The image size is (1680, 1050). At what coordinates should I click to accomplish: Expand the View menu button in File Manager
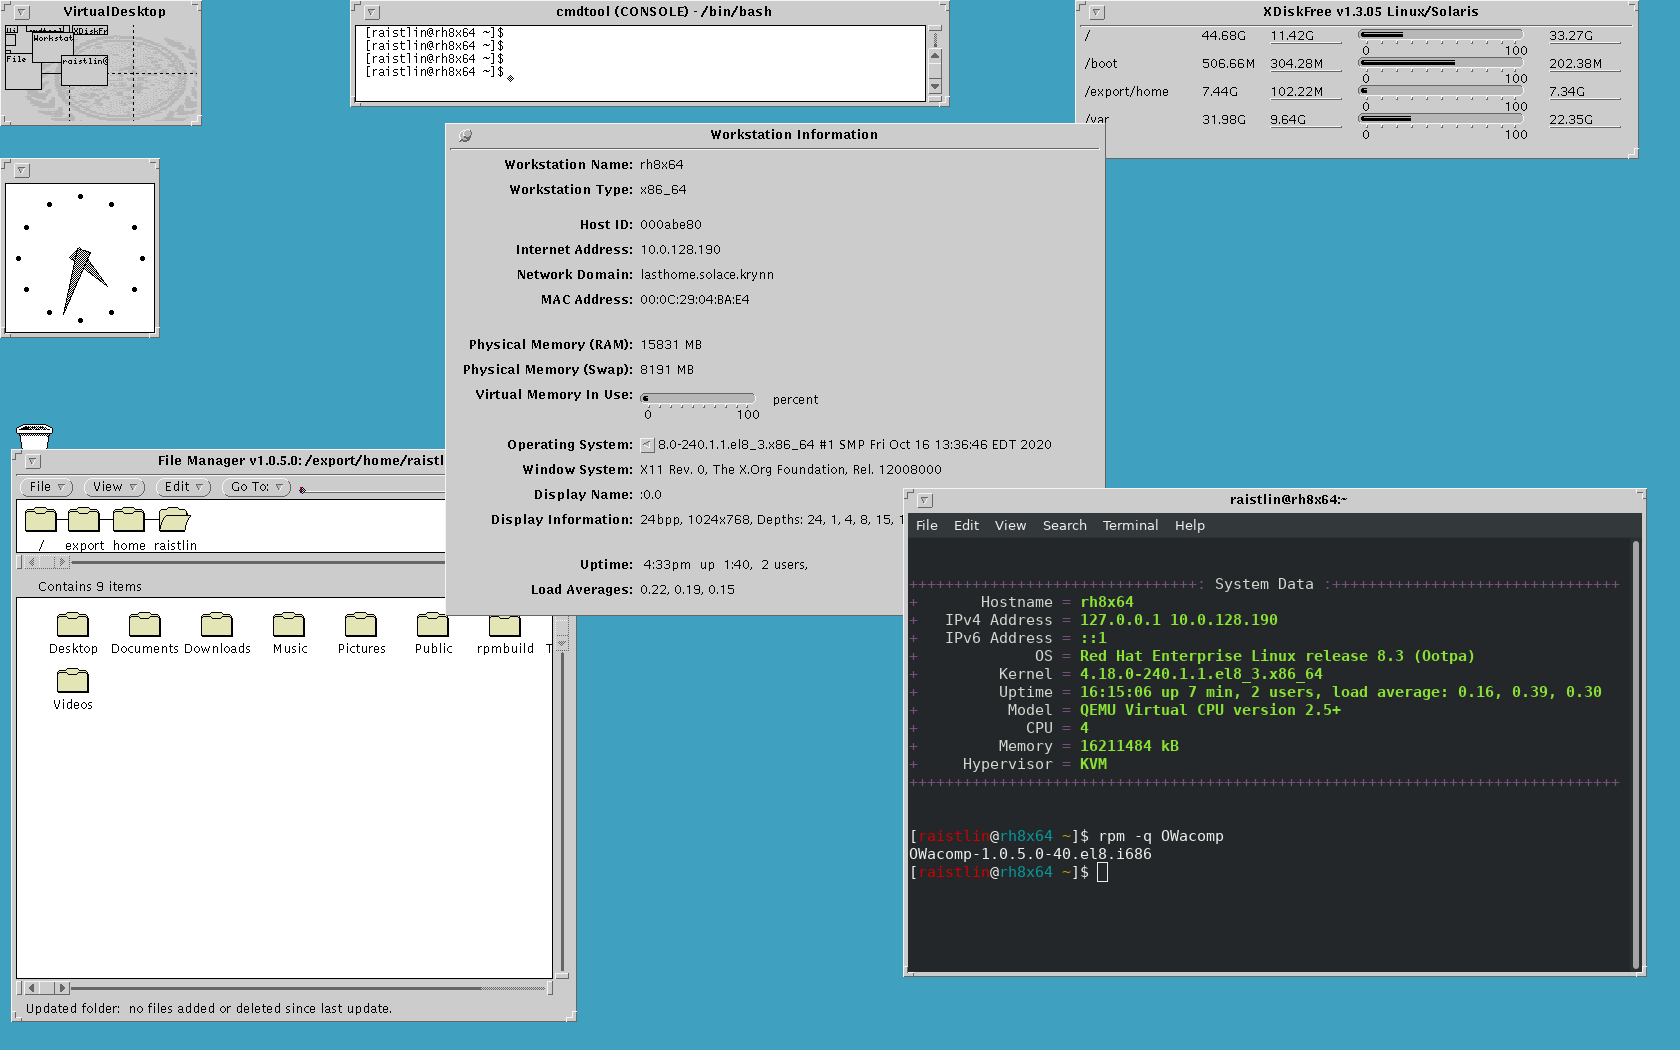(114, 487)
